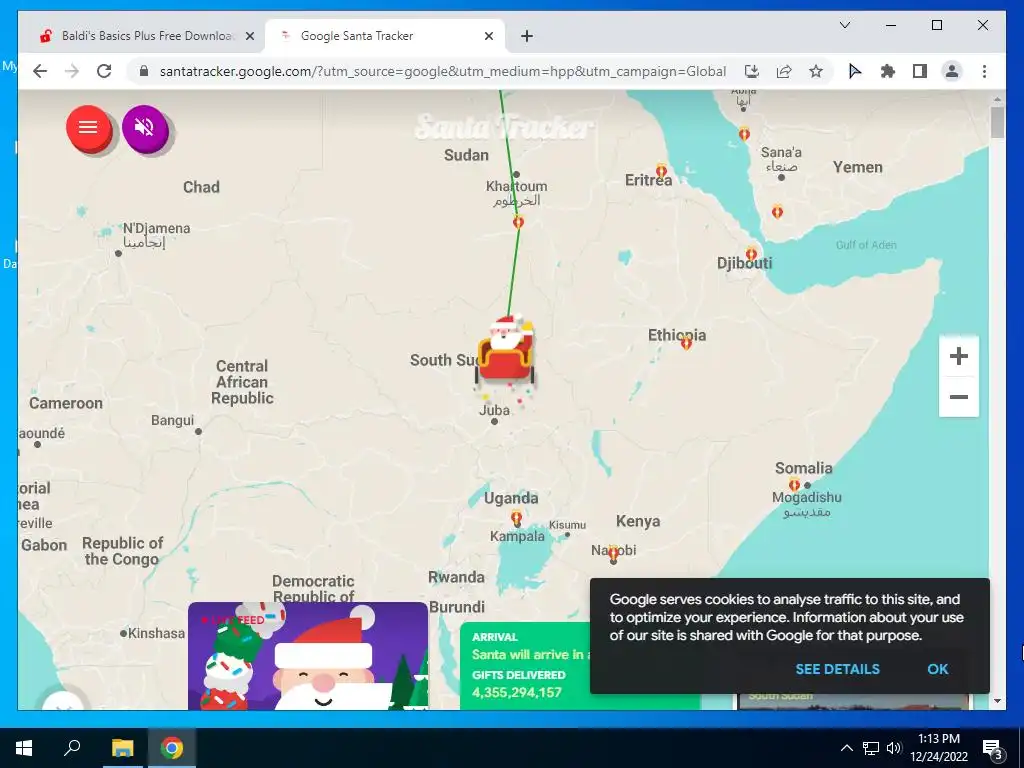This screenshot has height=768, width=1024.
Task: Click the Juba city label
Action: click(494, 410)
